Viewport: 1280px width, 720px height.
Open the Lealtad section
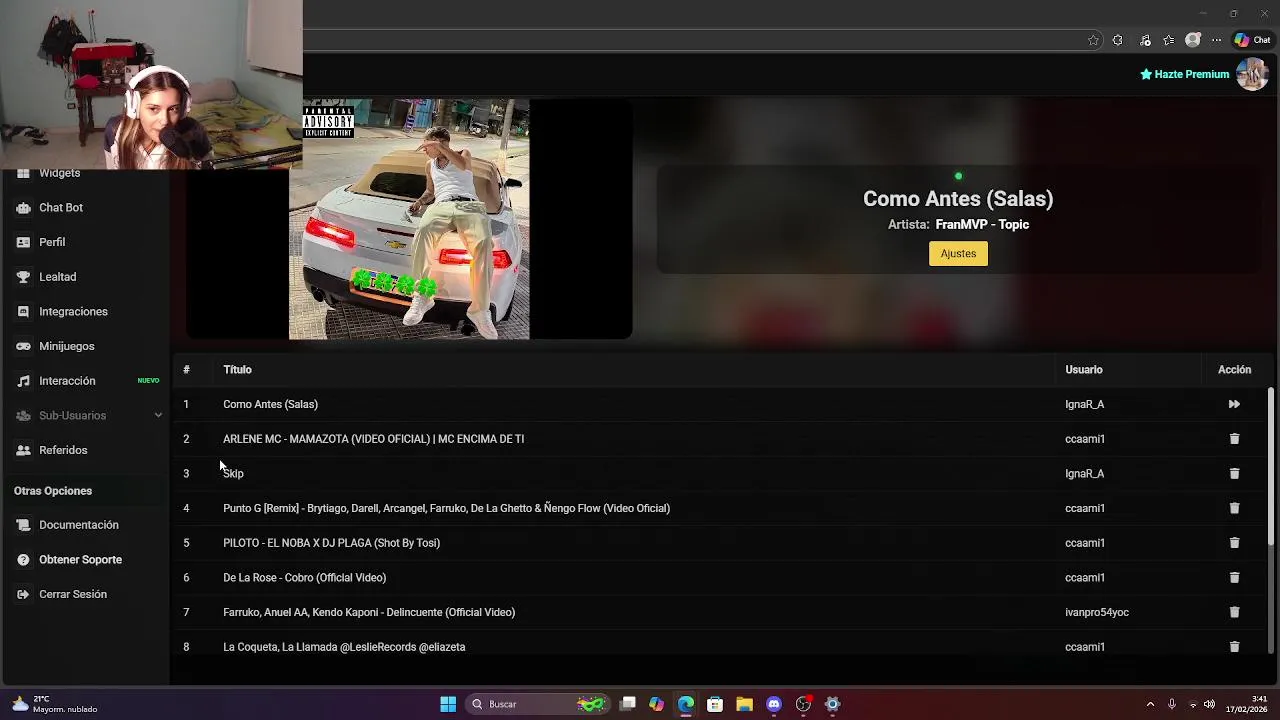click(57, 277)
